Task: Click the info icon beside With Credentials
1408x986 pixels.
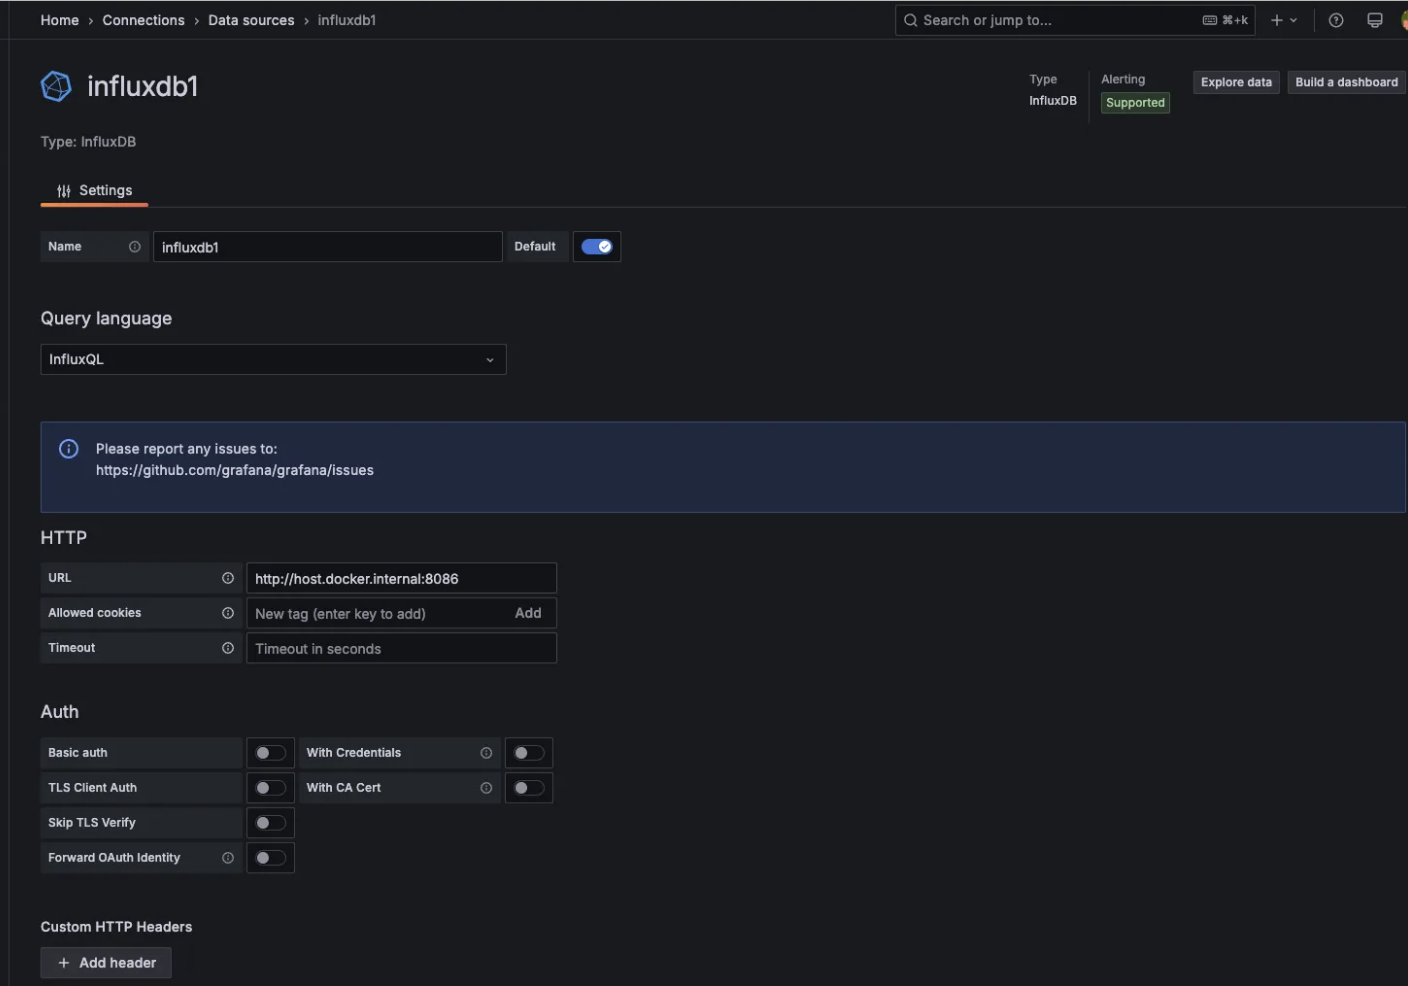Action: (486, 753)
